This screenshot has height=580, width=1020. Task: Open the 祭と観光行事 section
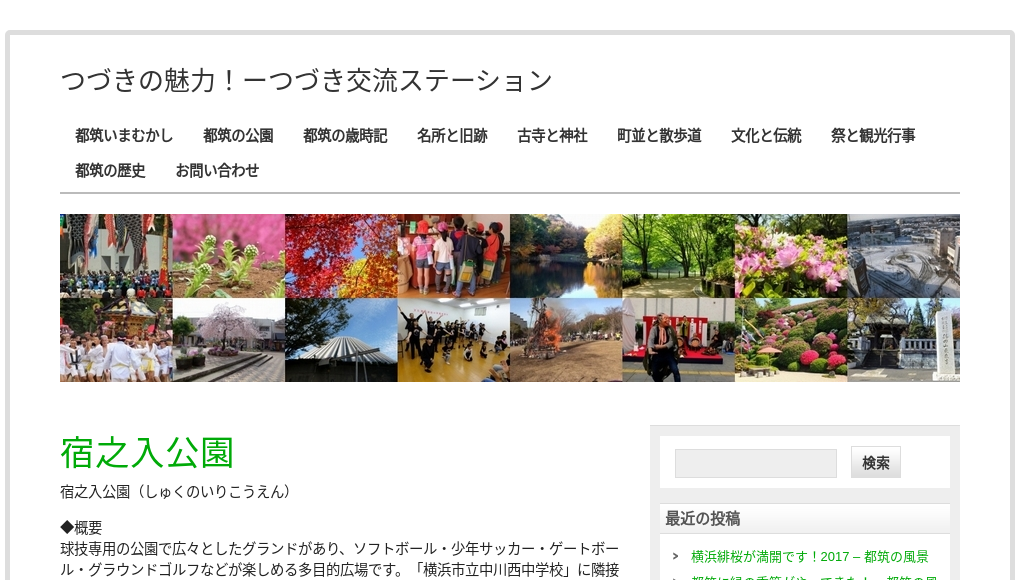pos(872,136)
